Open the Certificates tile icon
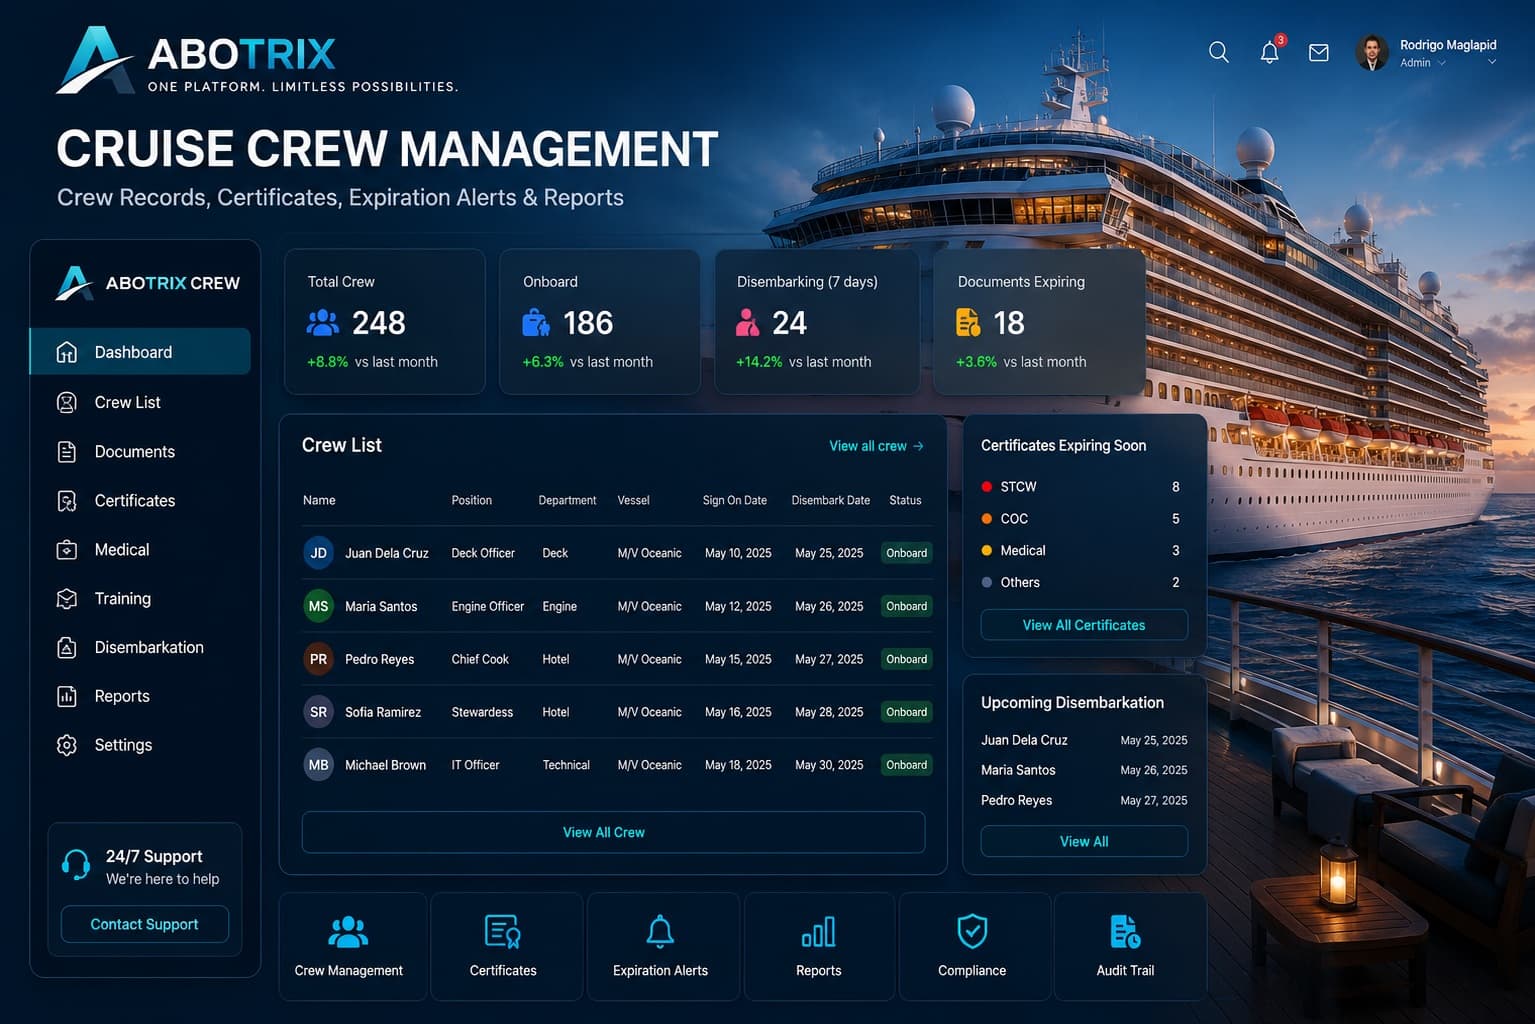The height and width of the screenshot is (1024, 1535). click(x=503, y=932)
